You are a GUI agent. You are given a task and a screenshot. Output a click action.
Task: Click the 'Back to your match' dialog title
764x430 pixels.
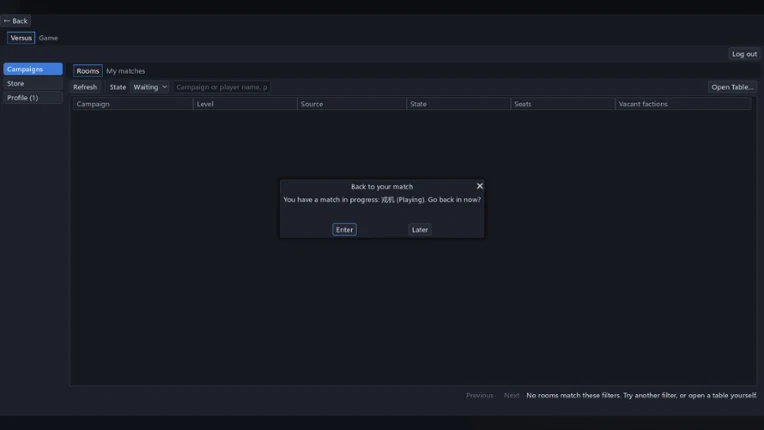[382, 187]
